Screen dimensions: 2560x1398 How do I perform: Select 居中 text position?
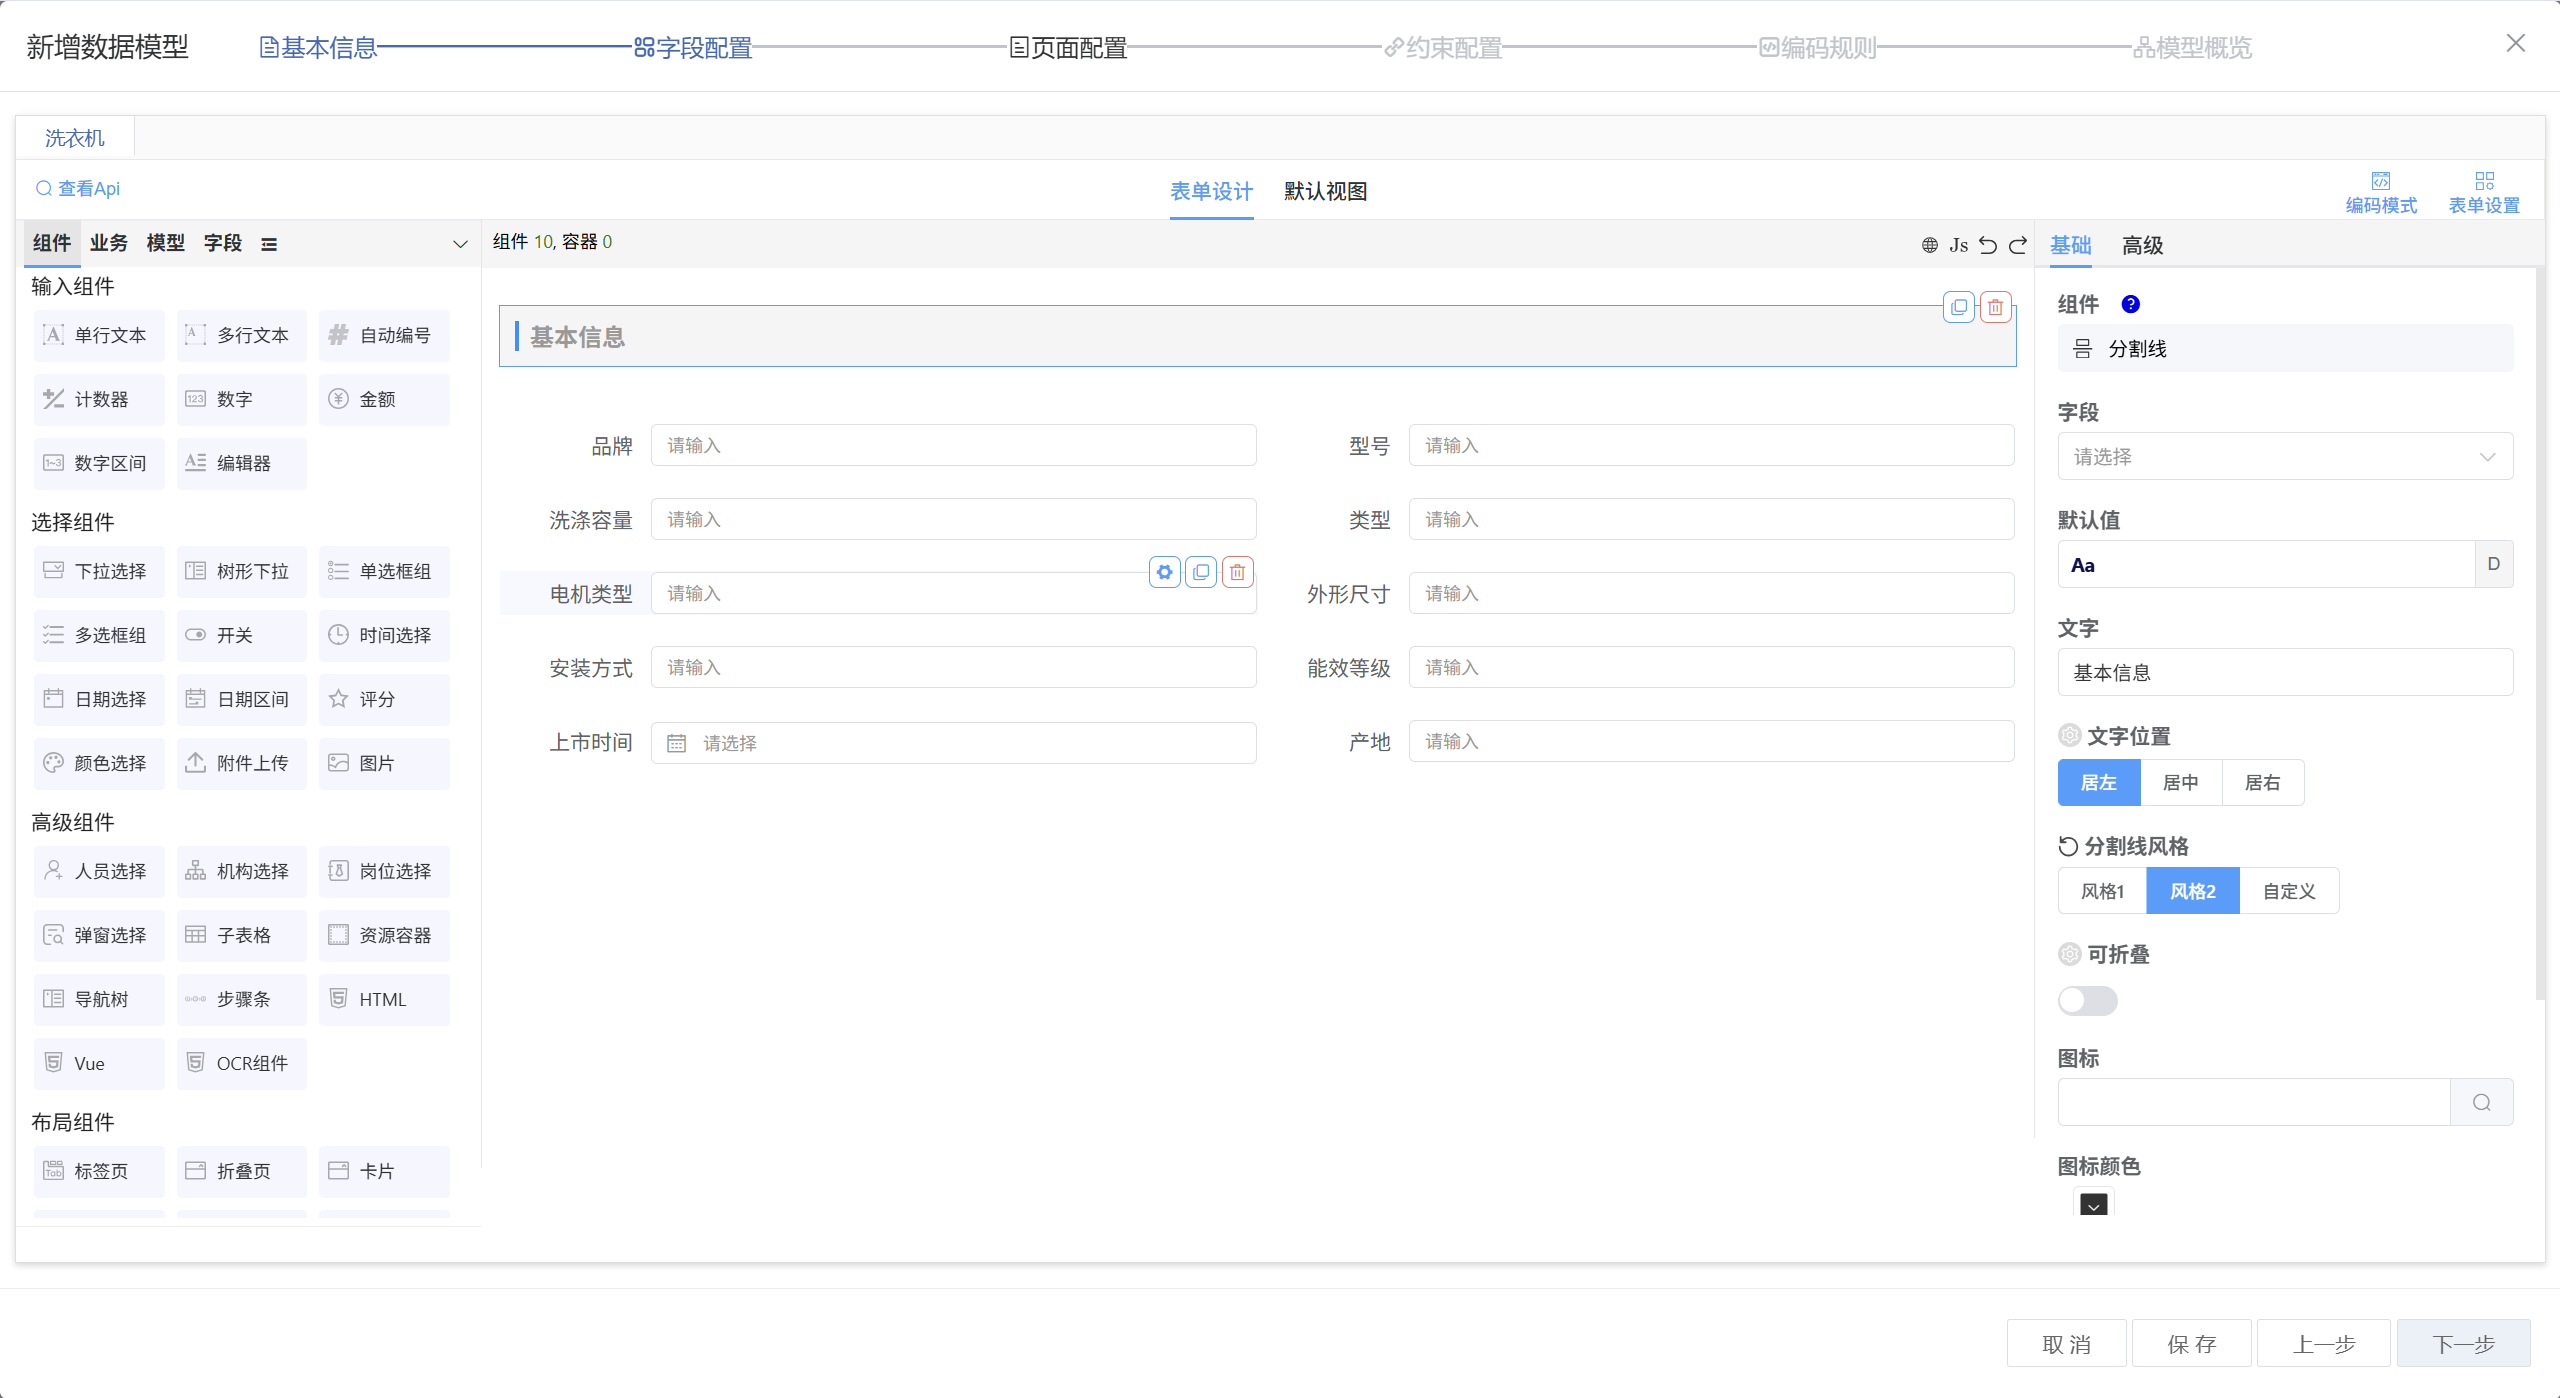[2180, 782]
